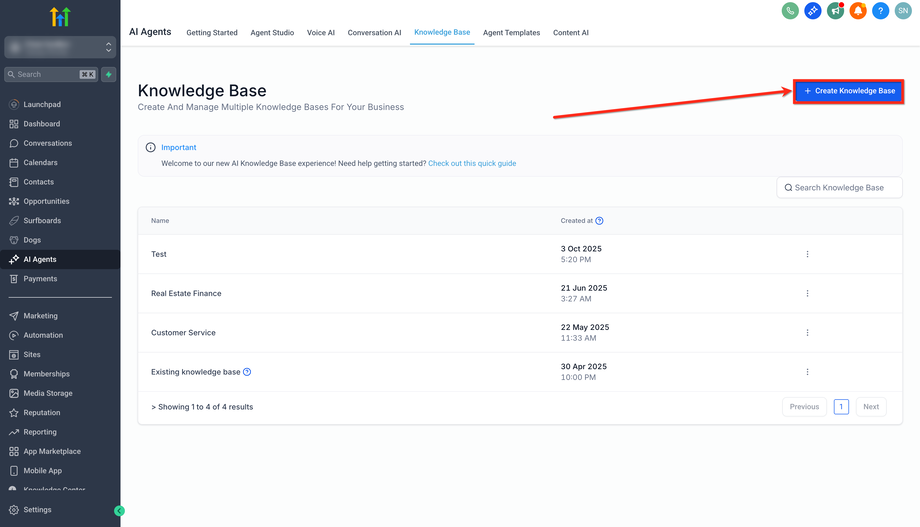Image resolution: width=920 pixels, height=527 pixels.
Task: Click the Search Knowledge Base field
Action: (x=840, y=188)
